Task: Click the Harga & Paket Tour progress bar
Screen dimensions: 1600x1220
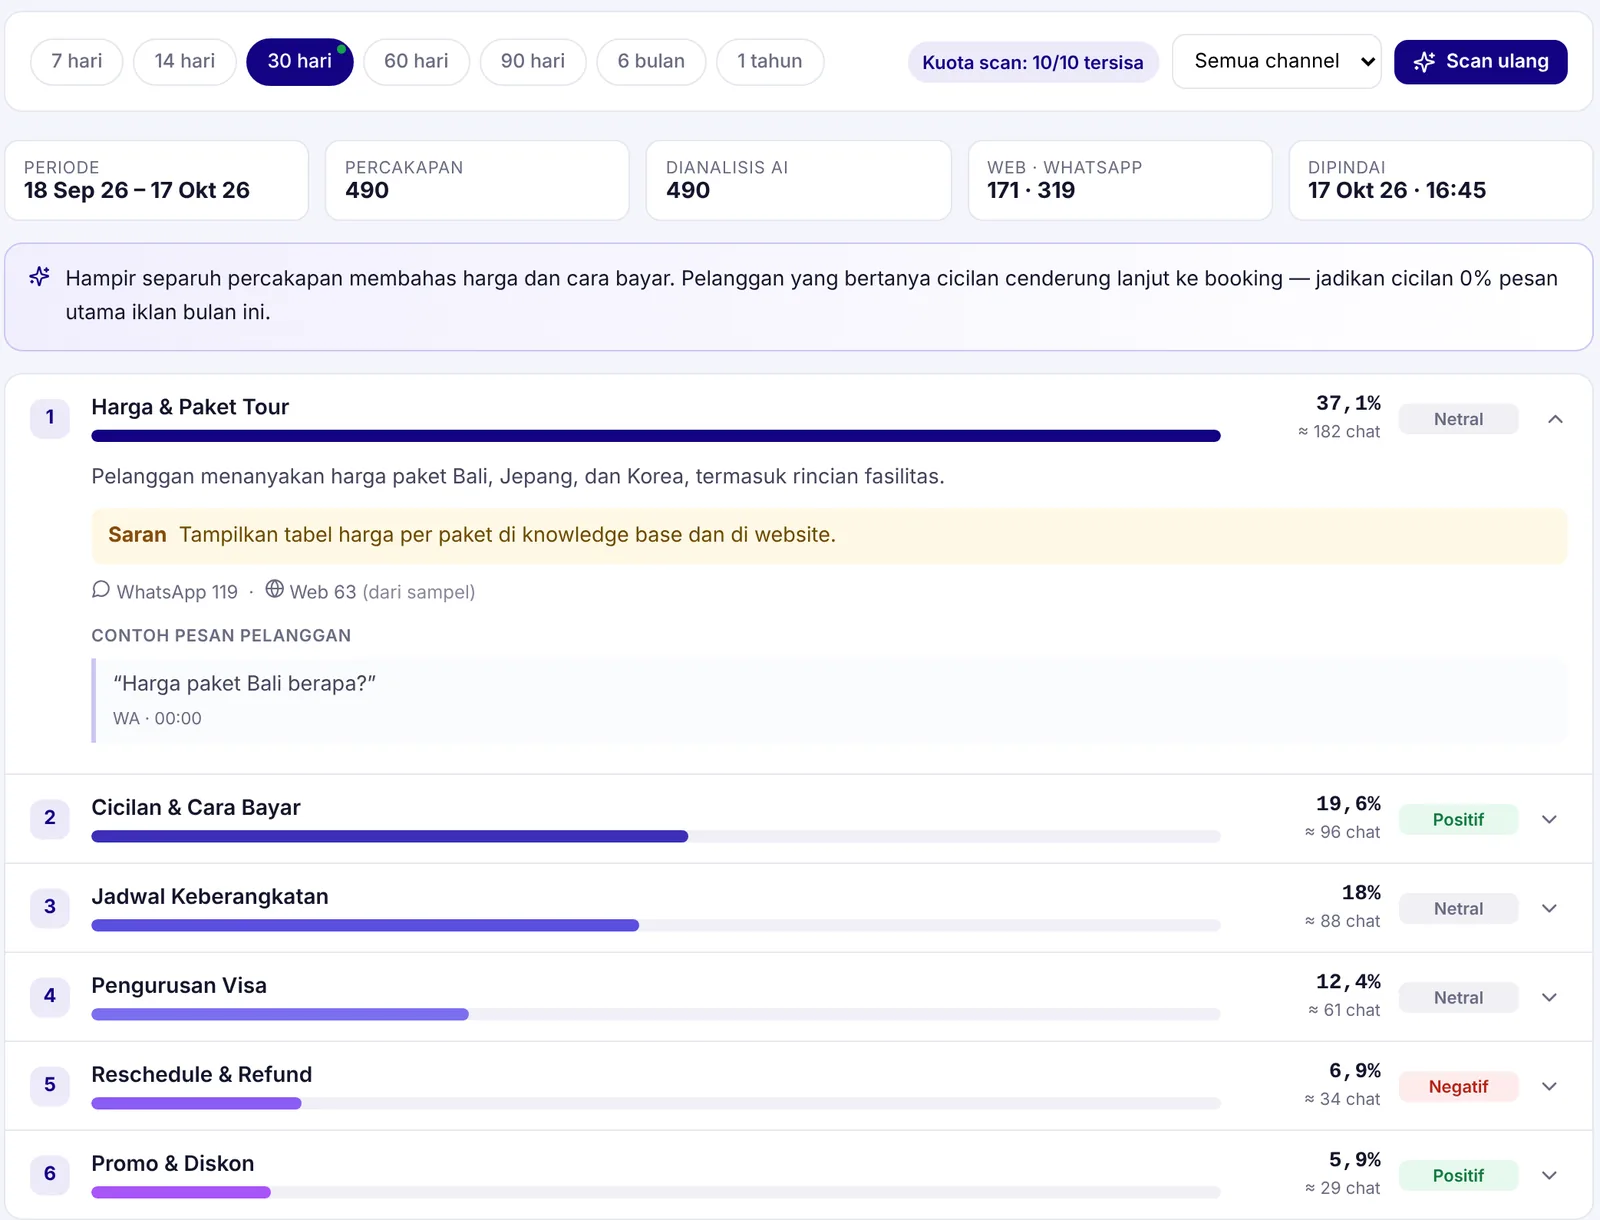Action: (x=656, y=436)
